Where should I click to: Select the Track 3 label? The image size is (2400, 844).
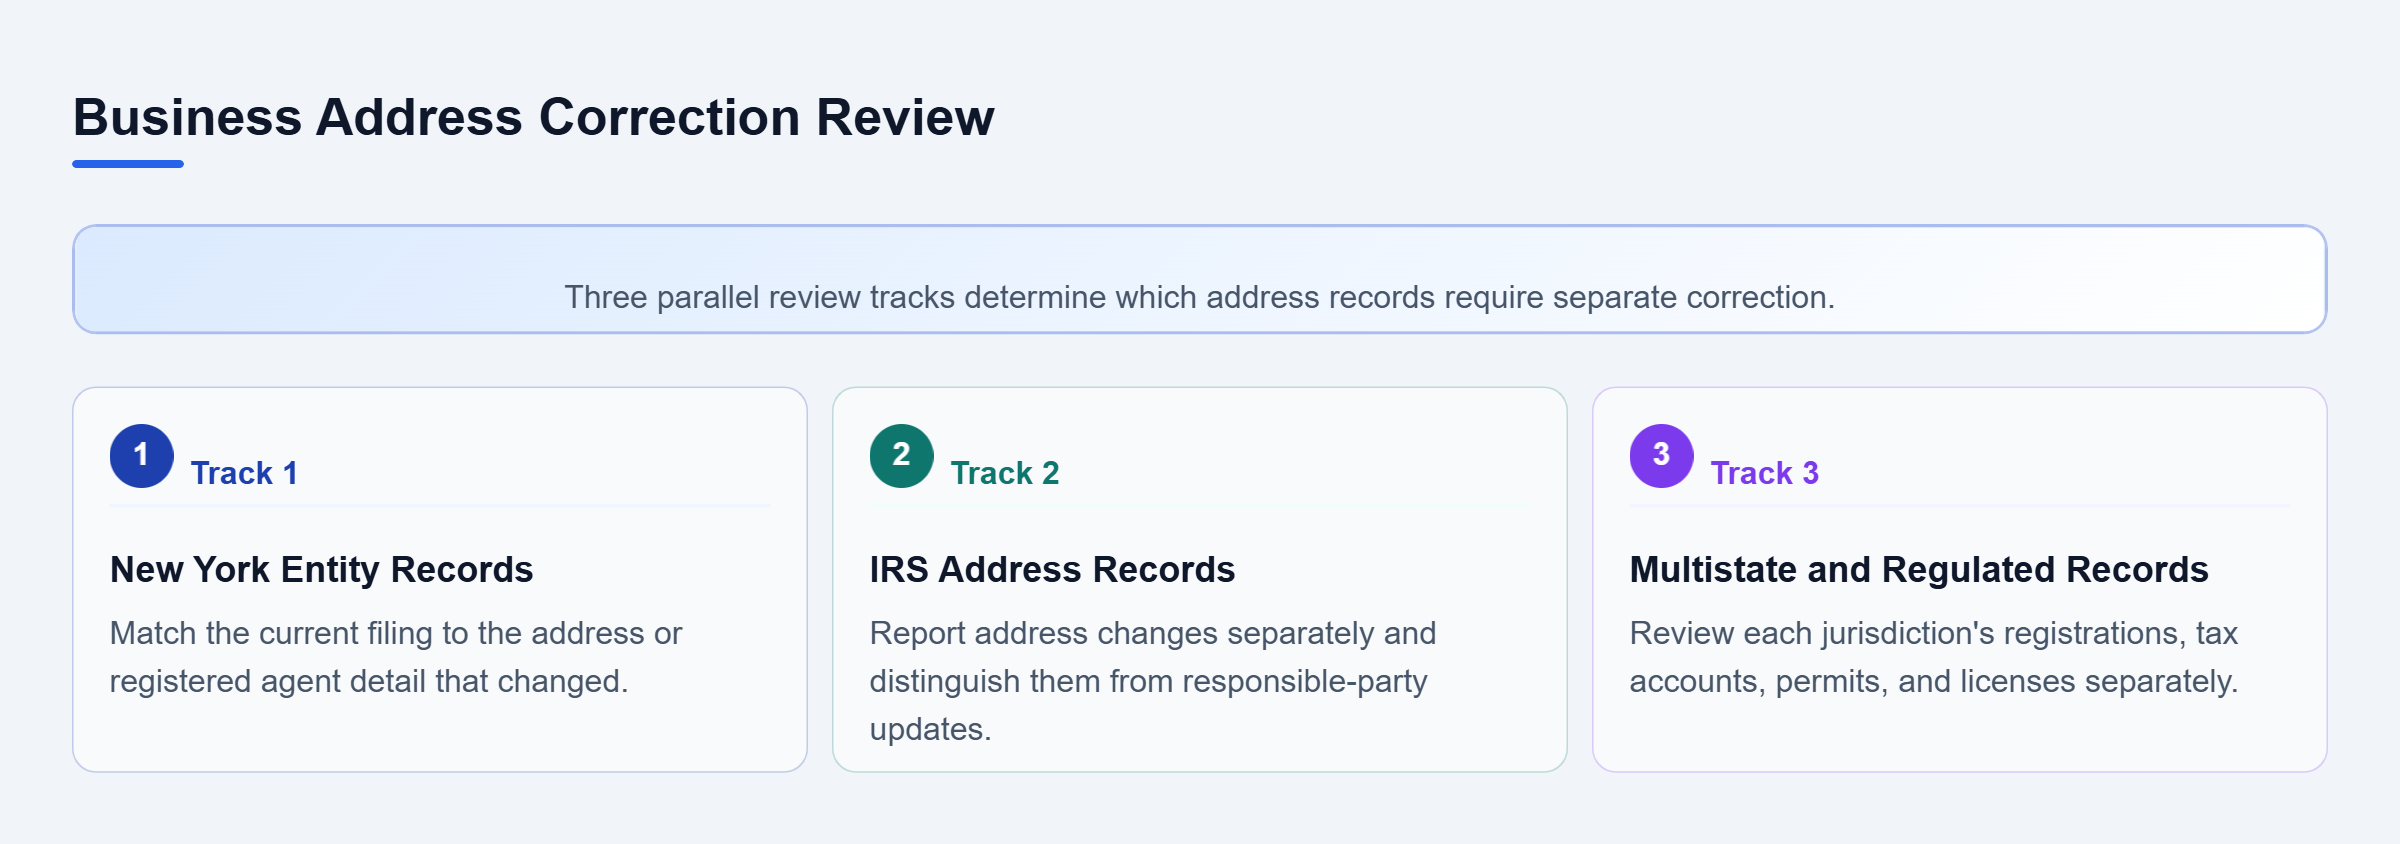point(1765,473)
